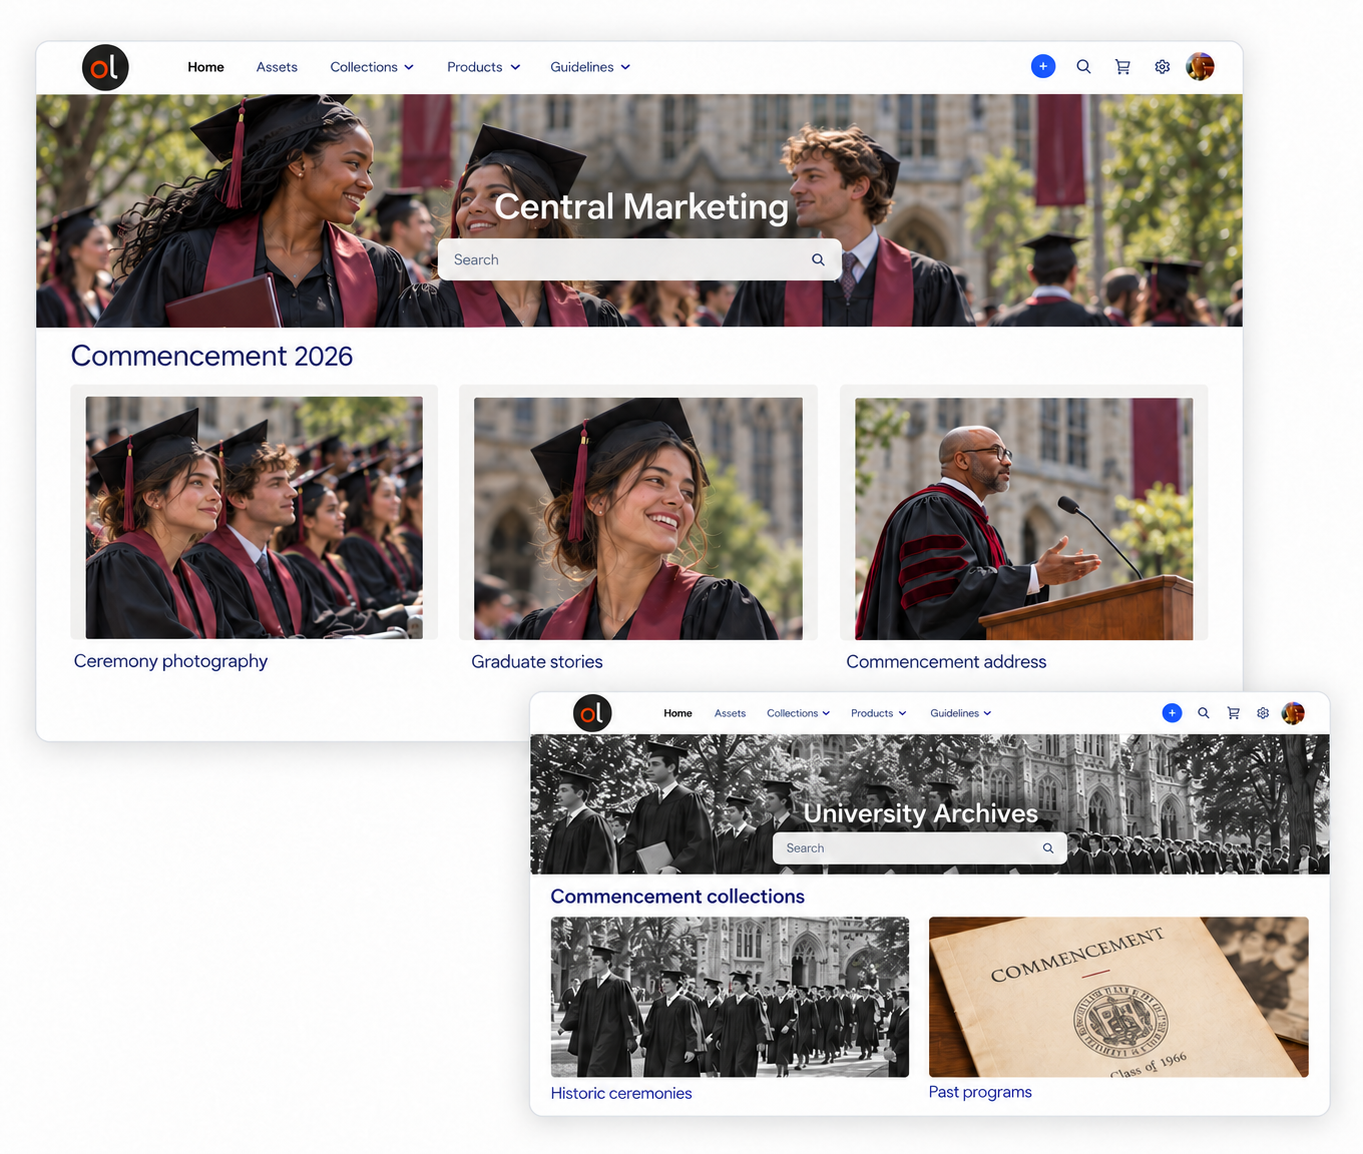
Task: Go to Home in University Archives navbar
Action: click(x=678, y=713)
